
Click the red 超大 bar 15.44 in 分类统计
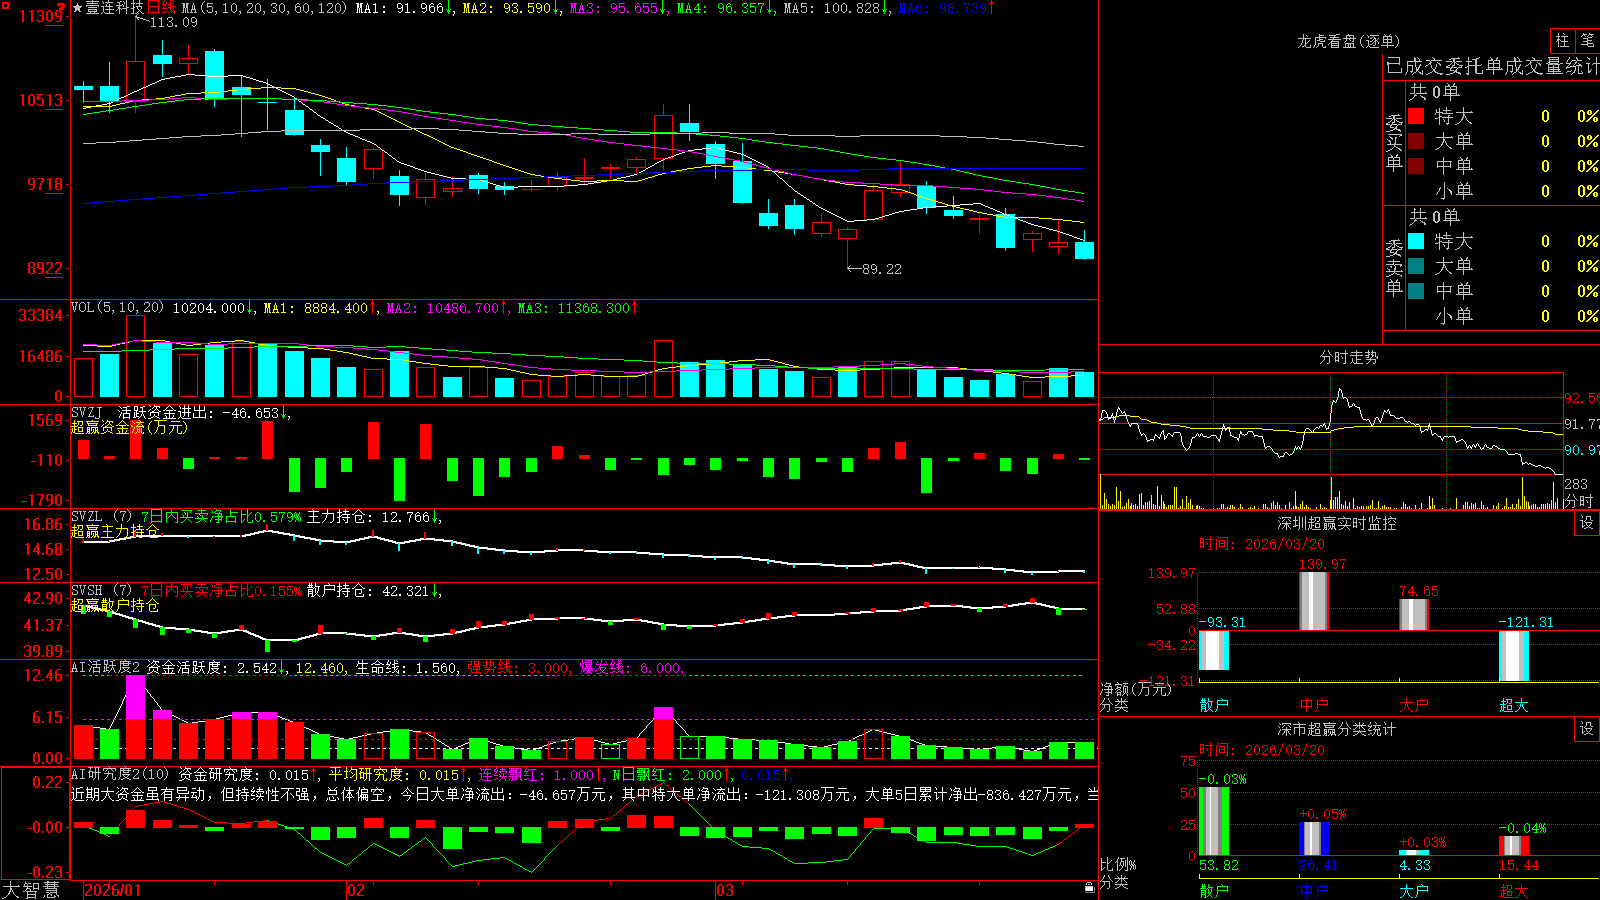pyautogui.click(x=1514, y=846)
